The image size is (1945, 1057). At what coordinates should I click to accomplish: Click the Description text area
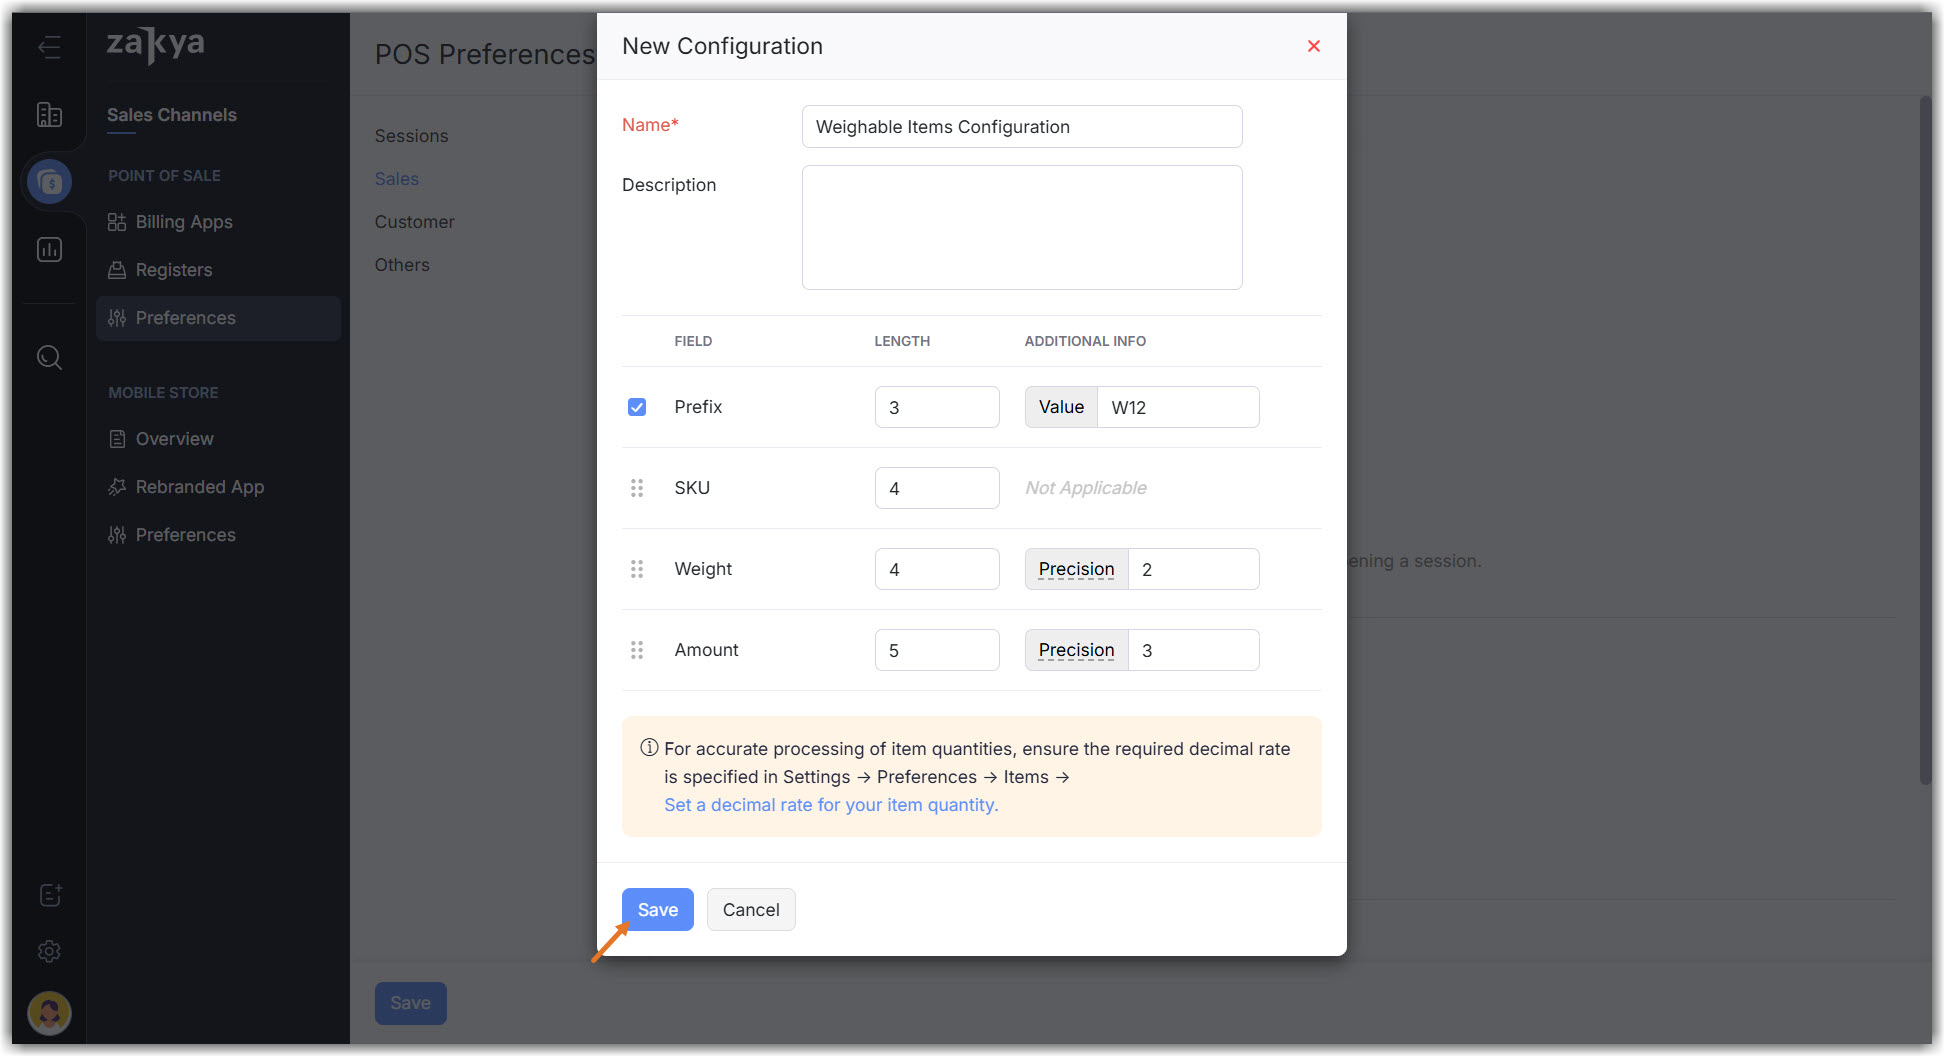pyautogui.click(x=1021, y=228)
